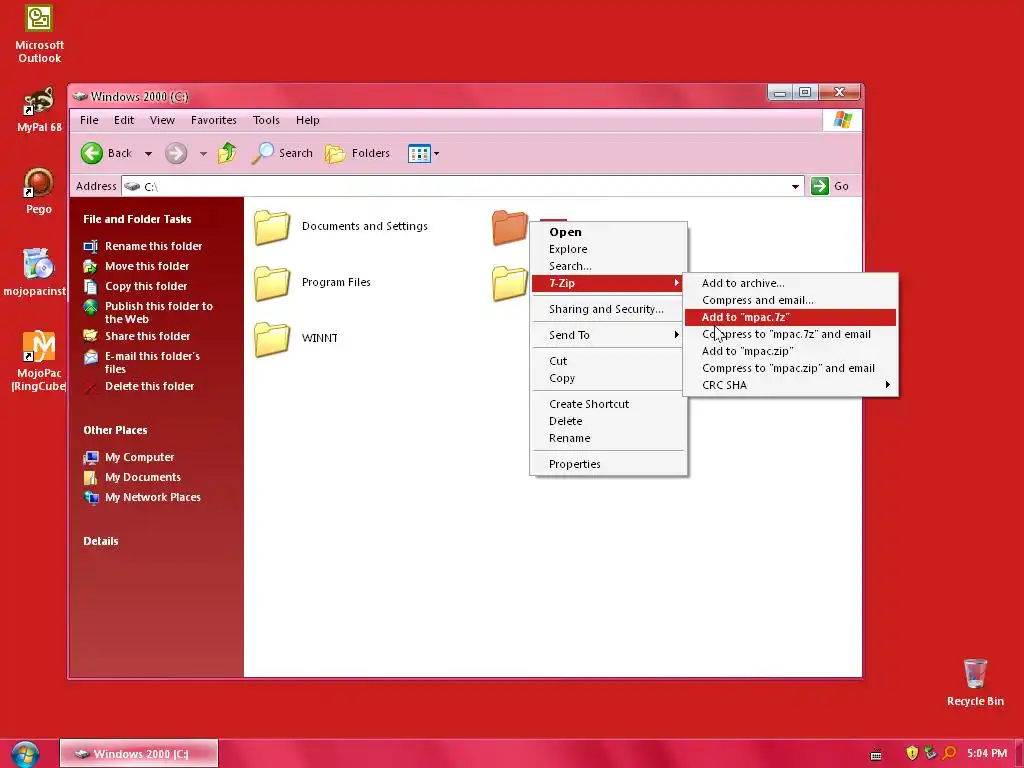Launch MojoPac RingCube desktop shortcut
The width and height of the screenshot is (1024, 768).
click(39, 361)
